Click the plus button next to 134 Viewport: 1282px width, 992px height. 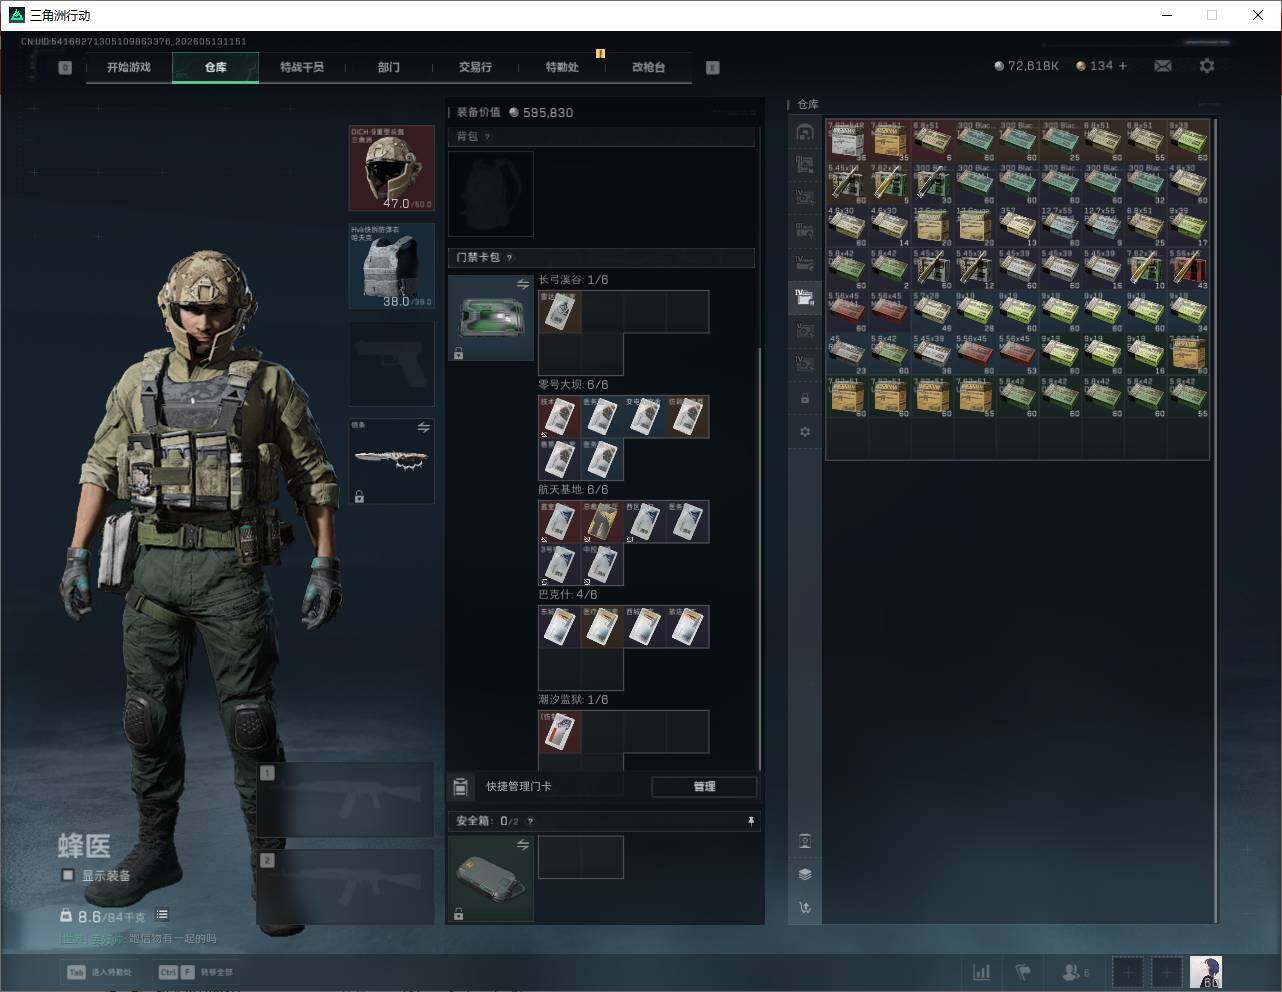tap(1123, 66)
